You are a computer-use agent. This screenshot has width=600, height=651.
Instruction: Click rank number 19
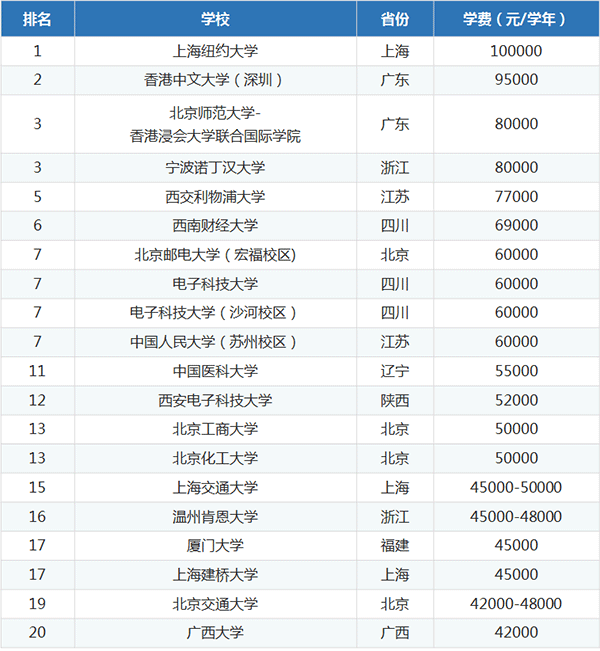(x=37, y=604)
